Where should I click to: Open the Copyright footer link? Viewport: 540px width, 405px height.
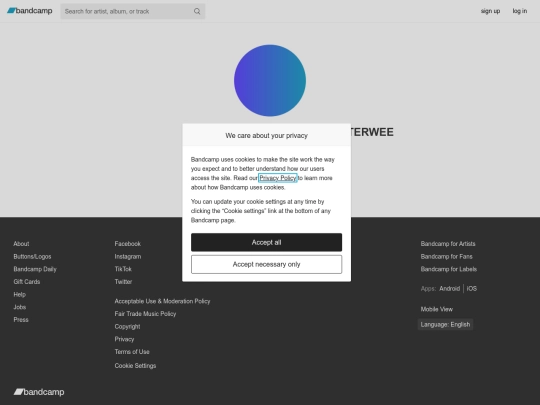click(127, 326)
